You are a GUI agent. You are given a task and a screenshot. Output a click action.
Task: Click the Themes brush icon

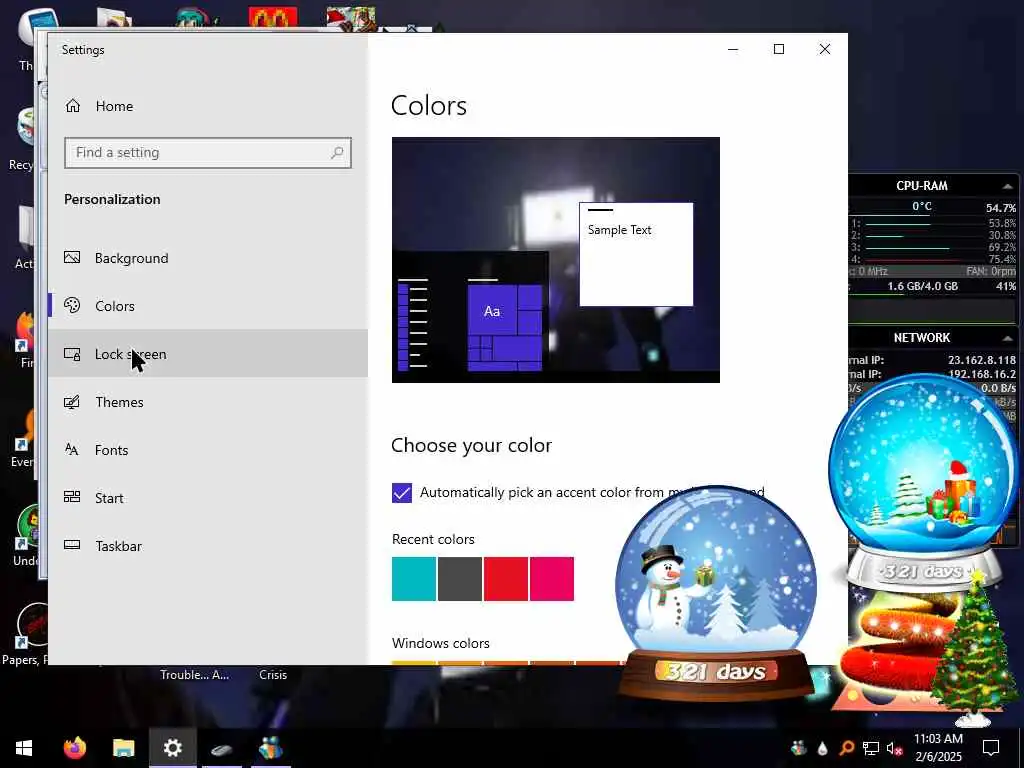pos(72,402)
